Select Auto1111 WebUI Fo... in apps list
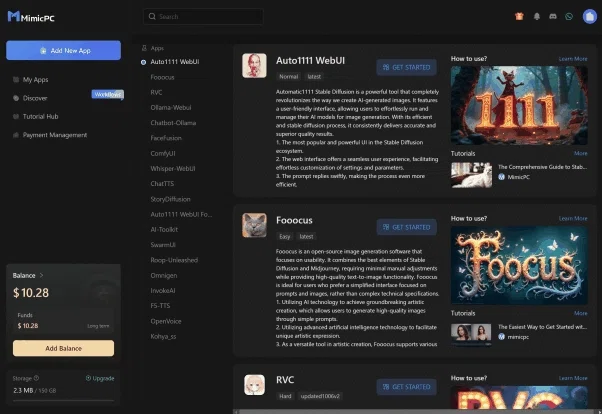 click(181, 214)
